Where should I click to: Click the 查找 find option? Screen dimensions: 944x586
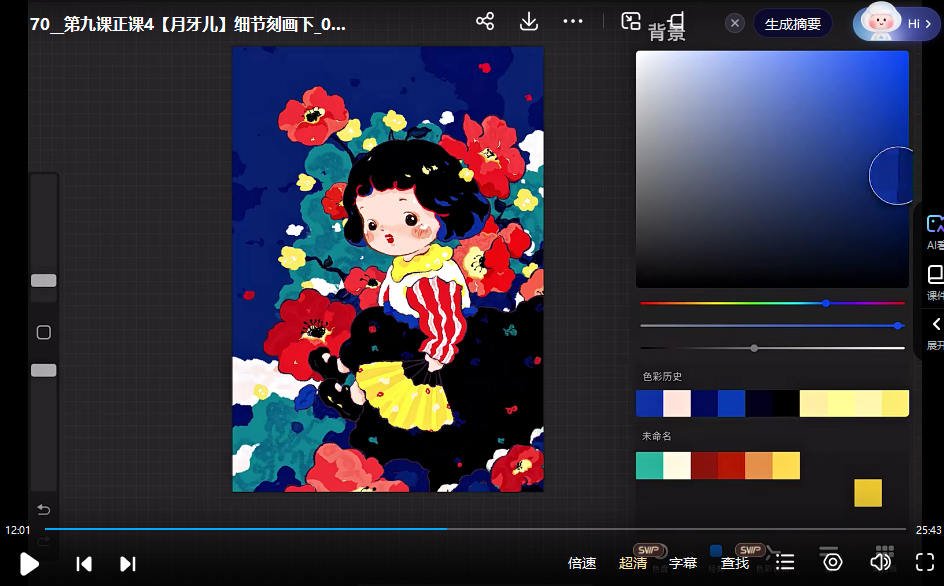(x=734, y=562)
